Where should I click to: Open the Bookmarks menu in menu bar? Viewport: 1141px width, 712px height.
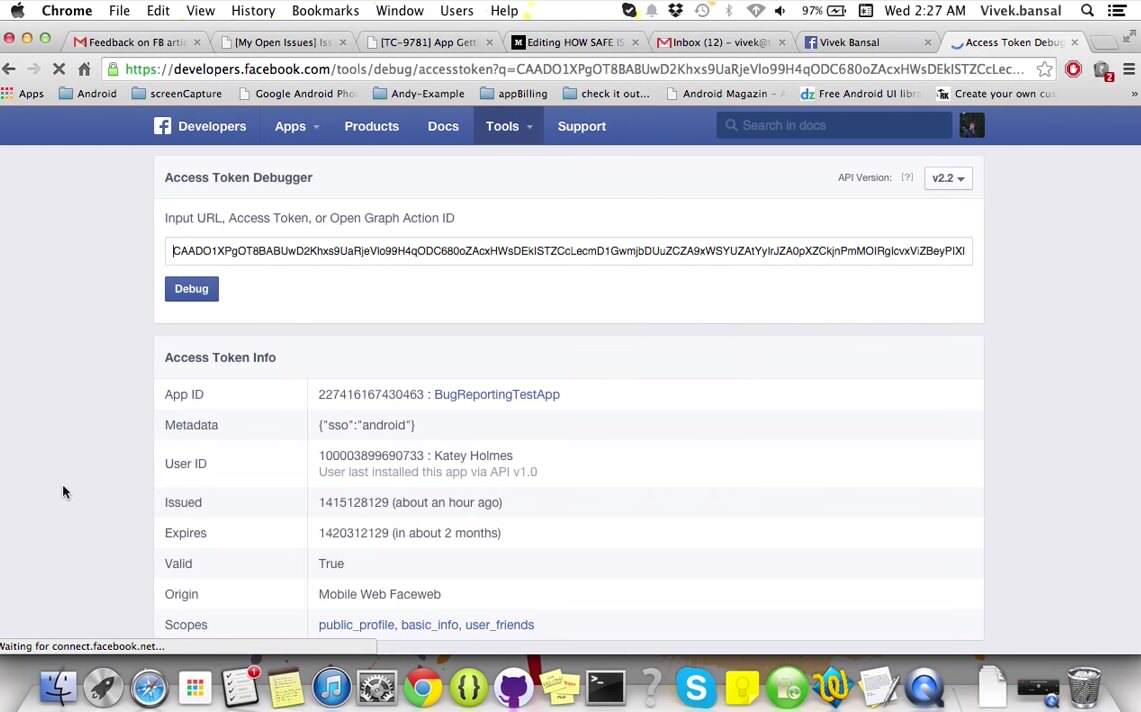325,11
